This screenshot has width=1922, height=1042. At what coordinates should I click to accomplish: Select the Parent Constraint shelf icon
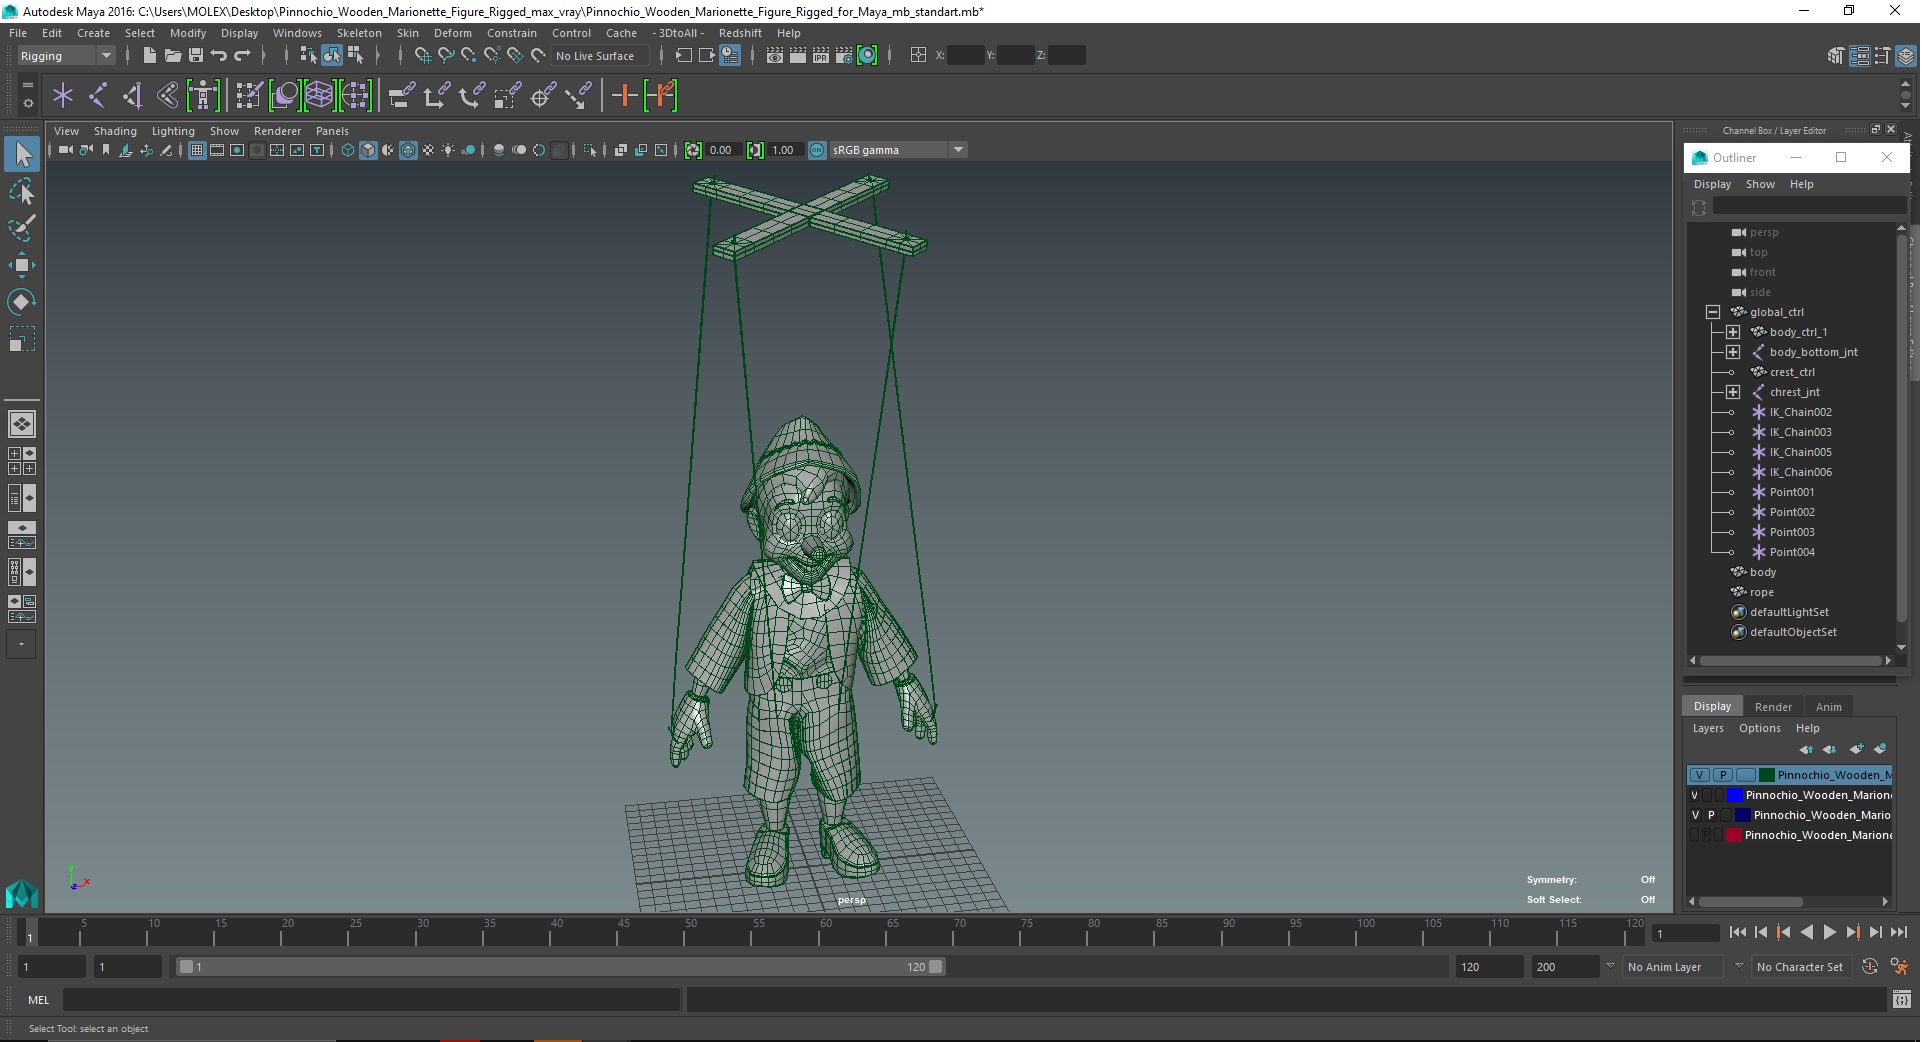coord(402,96)
